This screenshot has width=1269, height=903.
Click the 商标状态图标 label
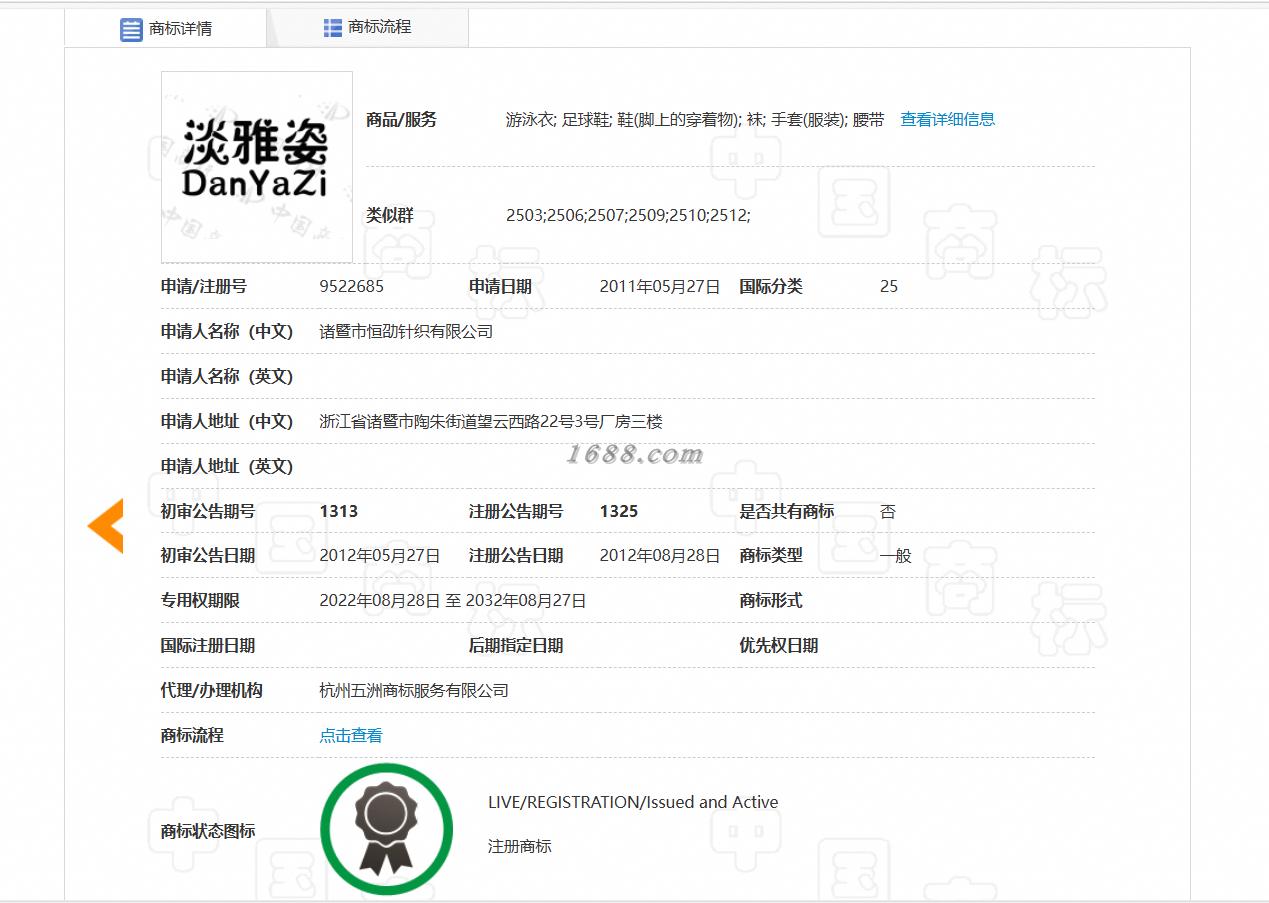(208, 831)
